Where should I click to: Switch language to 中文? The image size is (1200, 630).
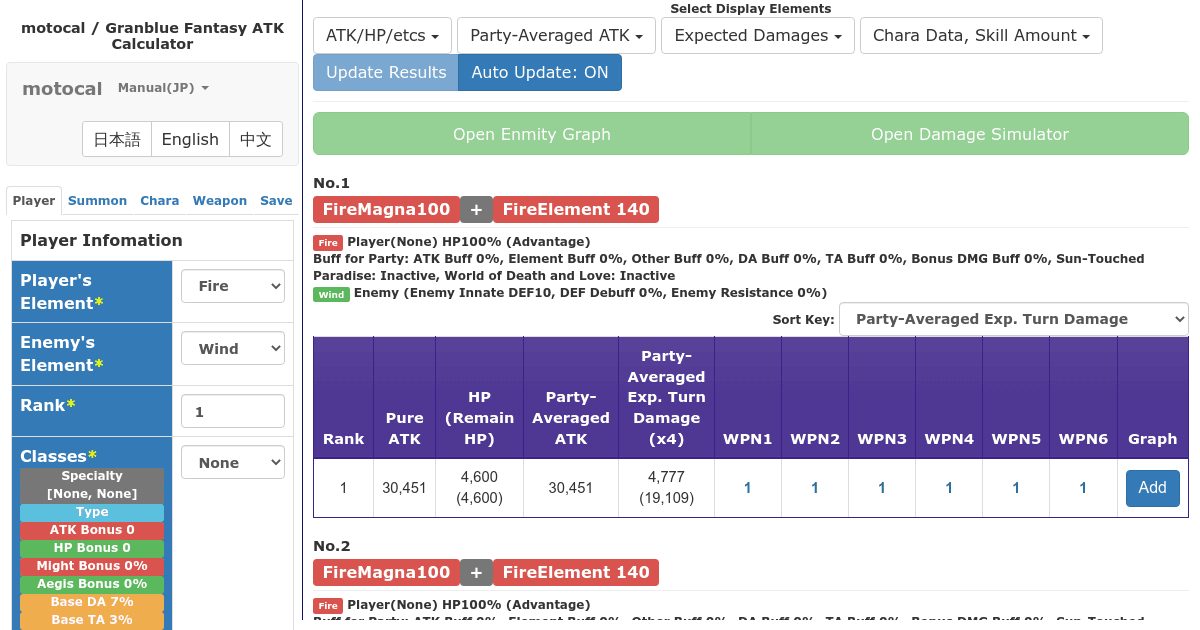[x=256, y=139]
